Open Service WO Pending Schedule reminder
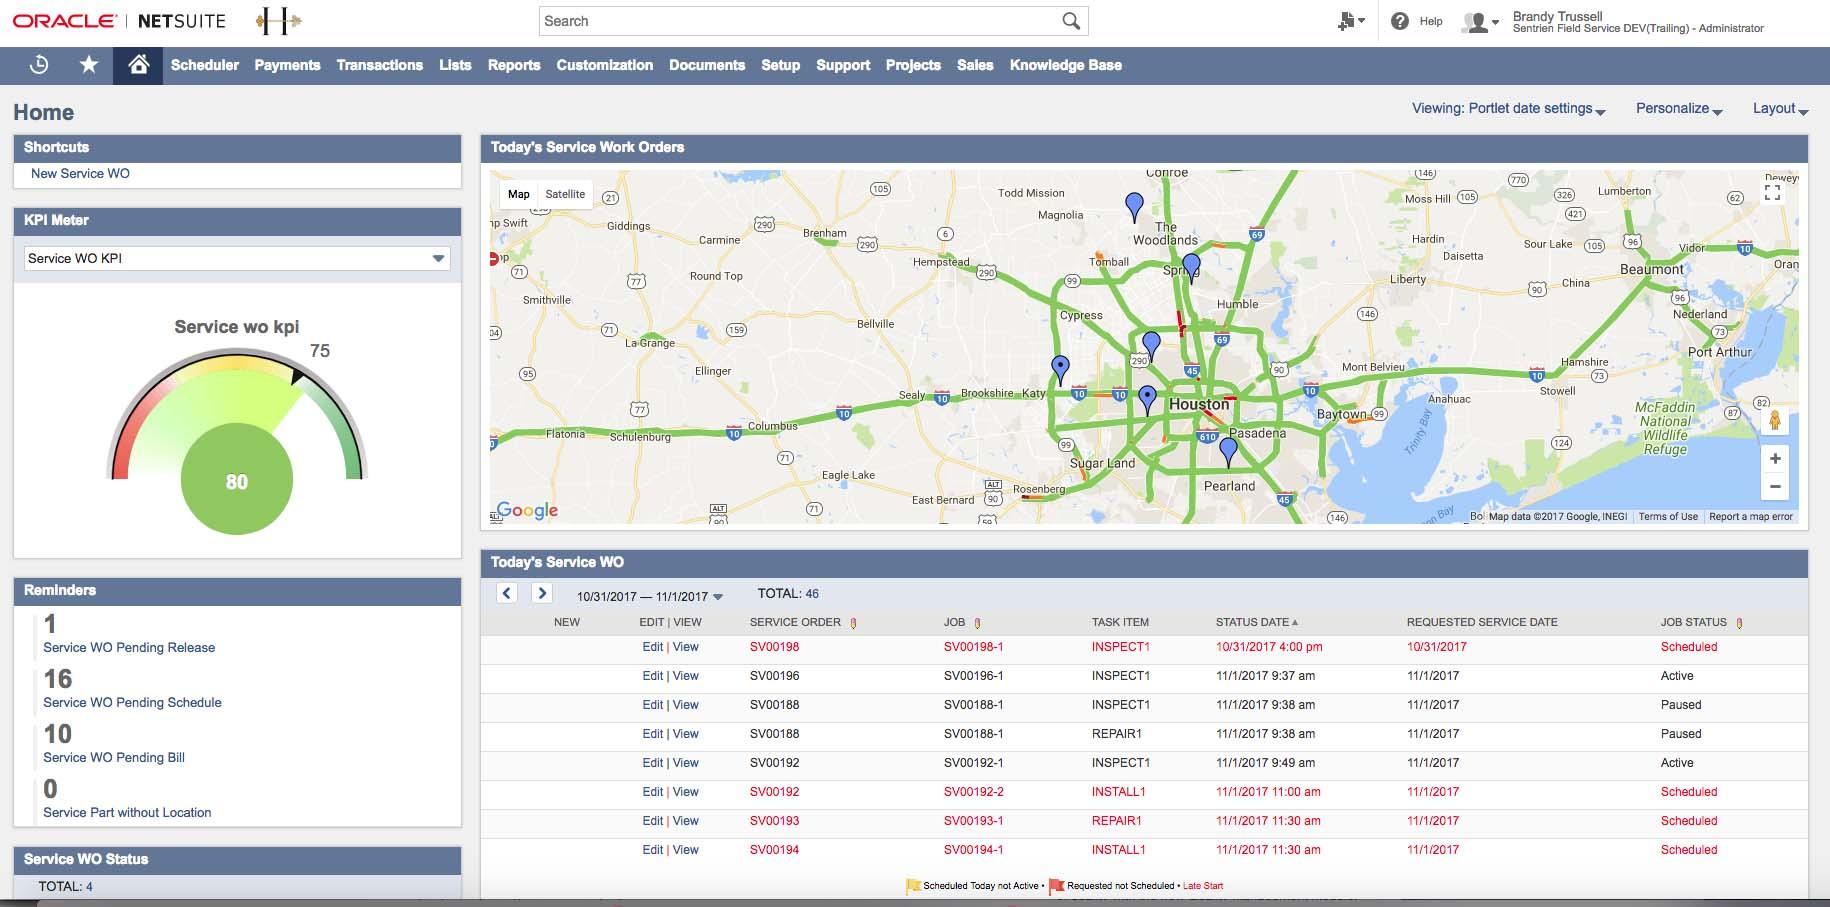 click(x=132, y=703)
